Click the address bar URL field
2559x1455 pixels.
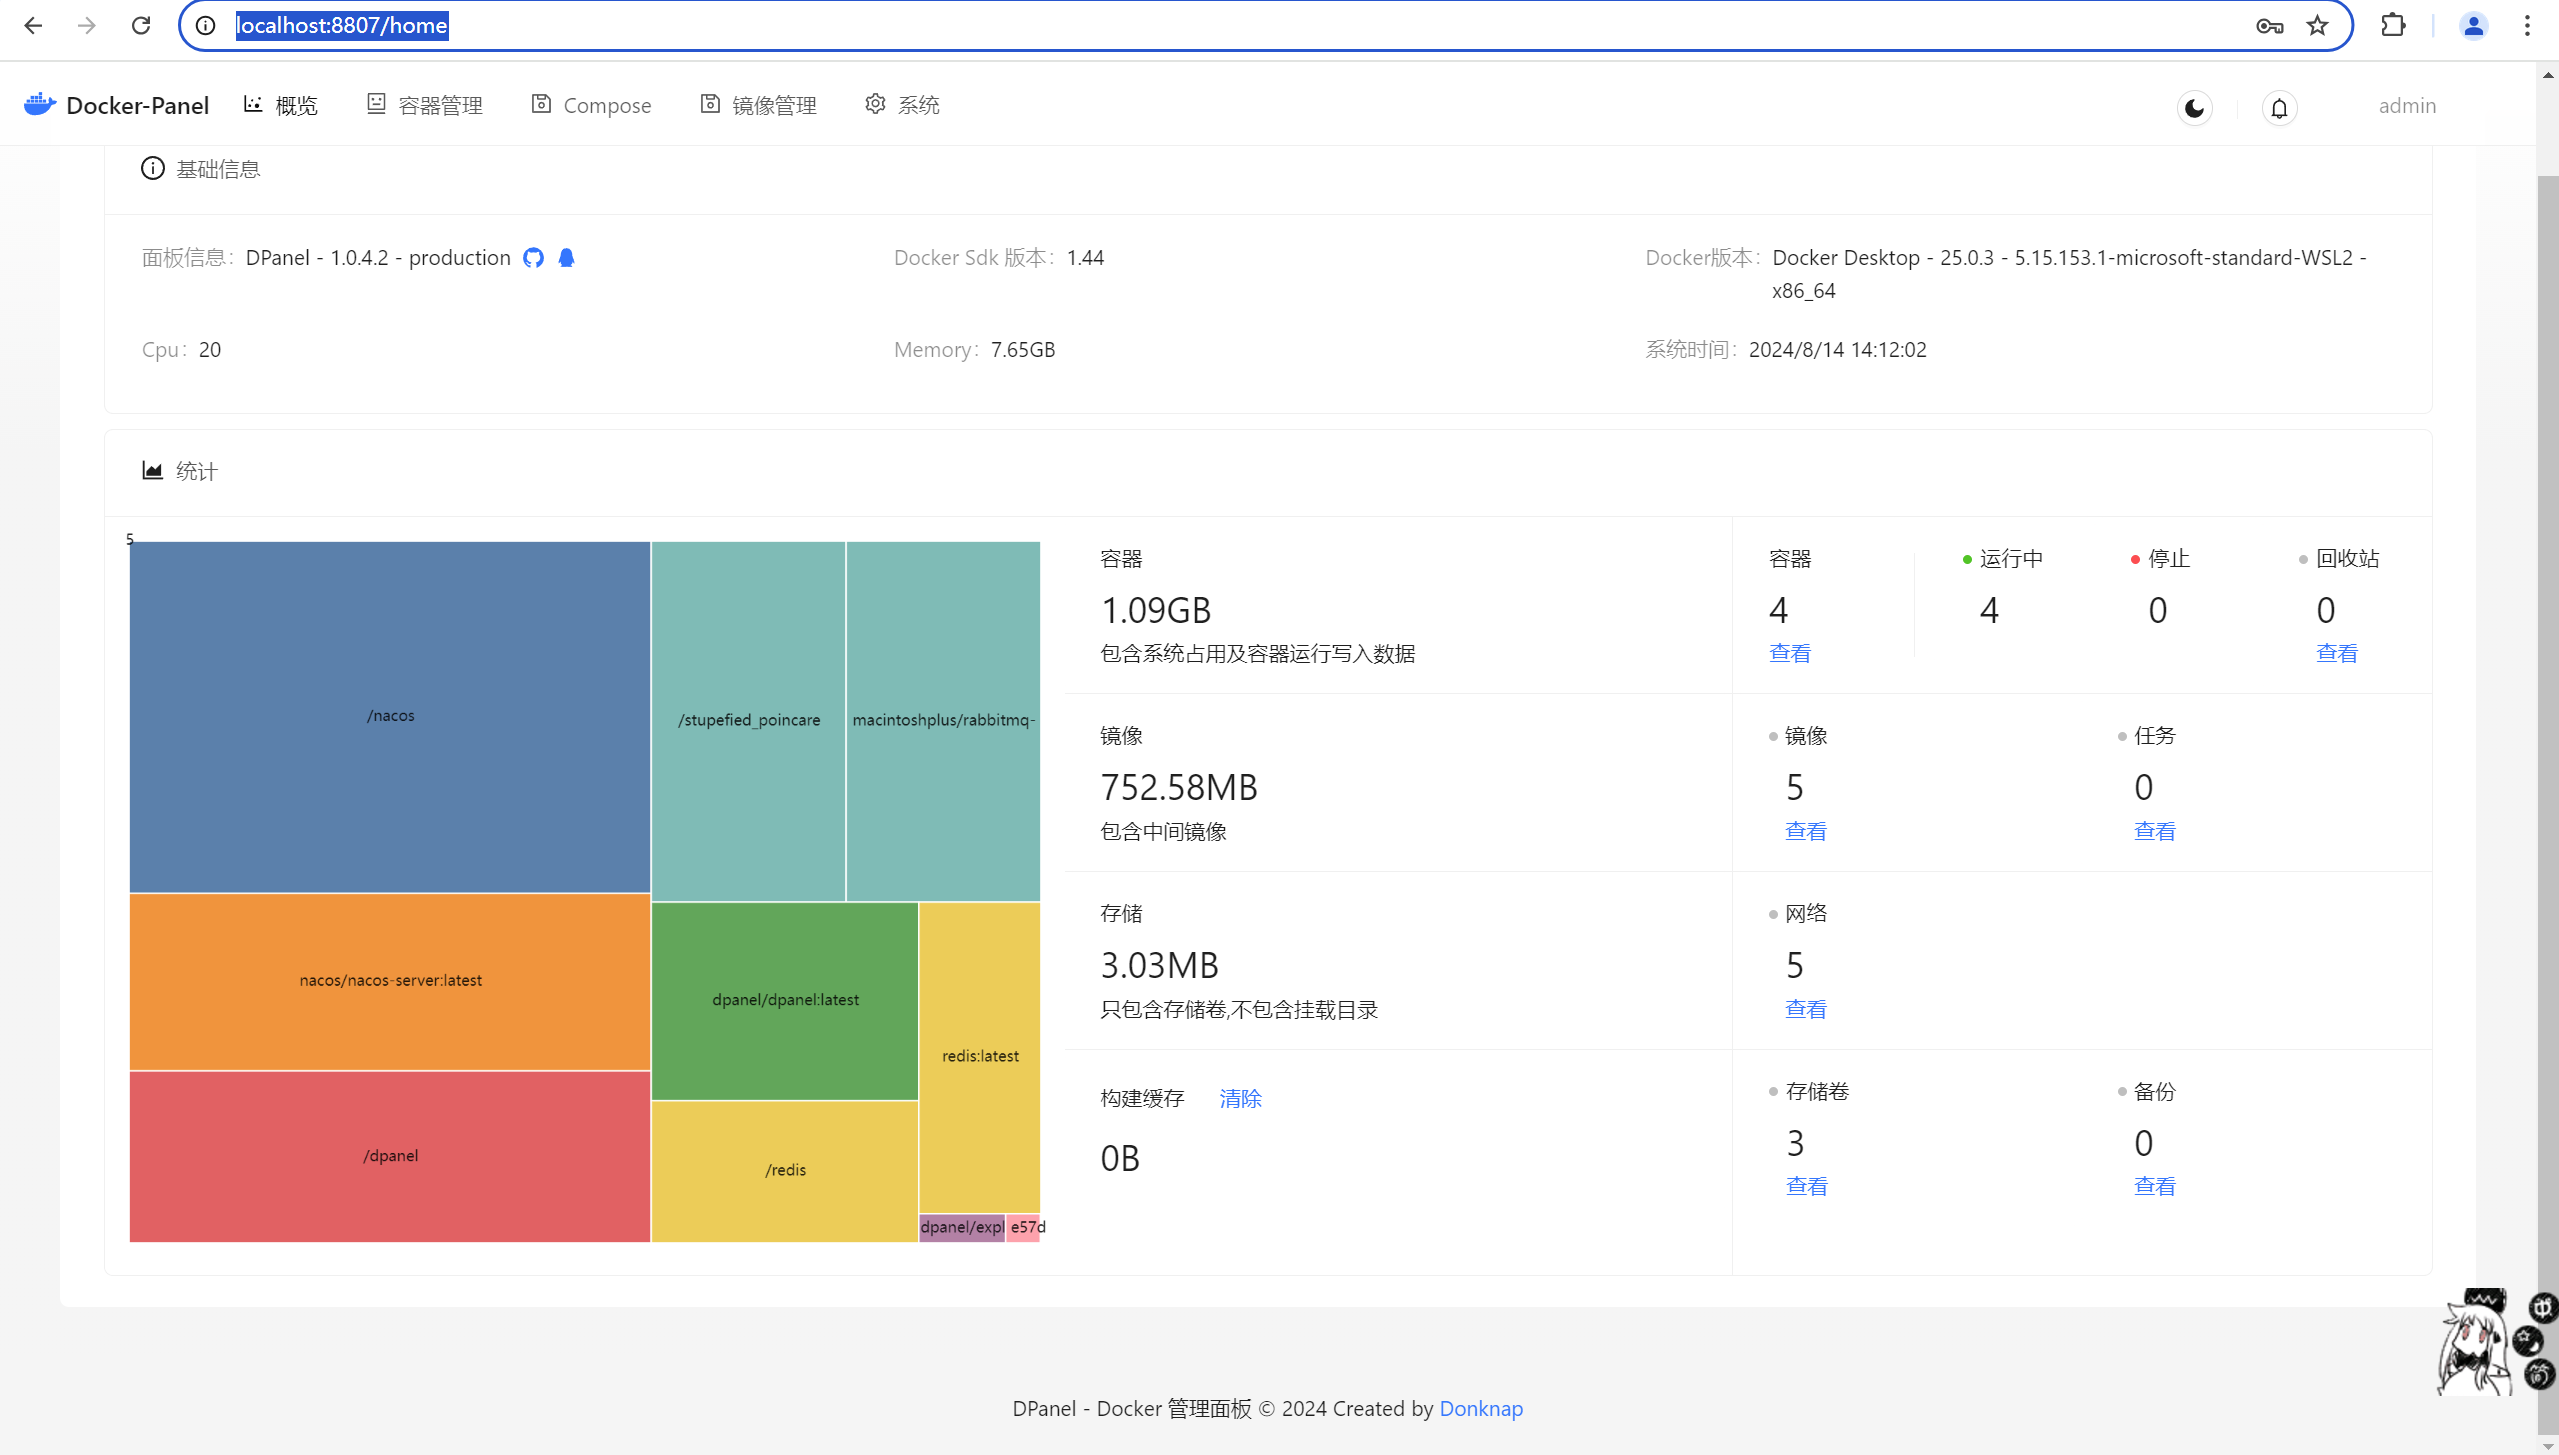1265,25
